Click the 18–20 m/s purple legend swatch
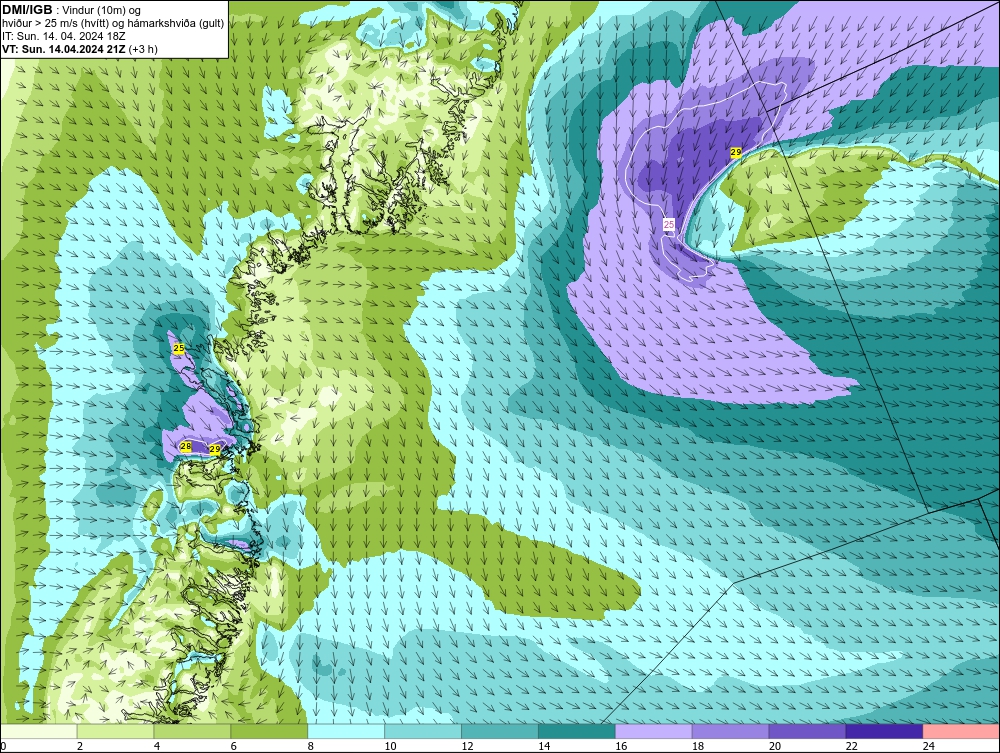1000x753 pixels. pos(730,731)
